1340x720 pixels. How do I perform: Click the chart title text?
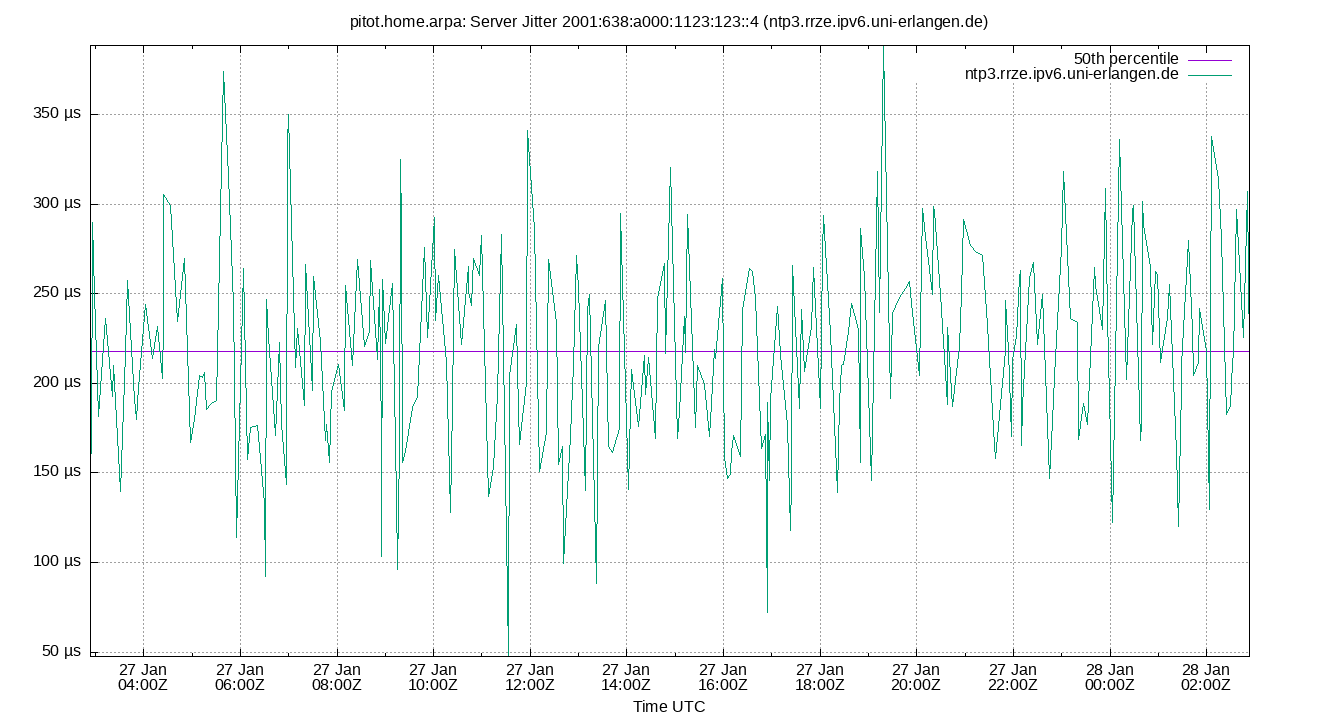[668, 19]
